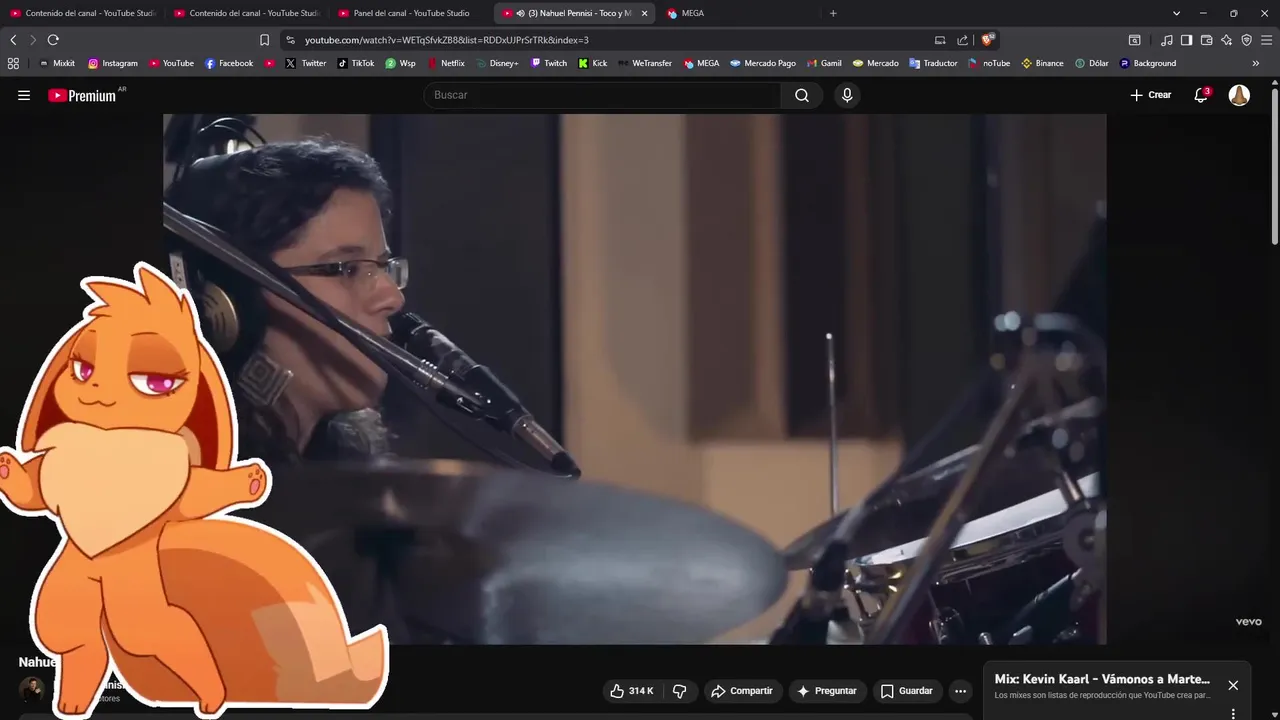The width and height of the screenshot is (1280, 720).
Task: Open Brave Playlist music note icon
Action: click(1166, 40)
